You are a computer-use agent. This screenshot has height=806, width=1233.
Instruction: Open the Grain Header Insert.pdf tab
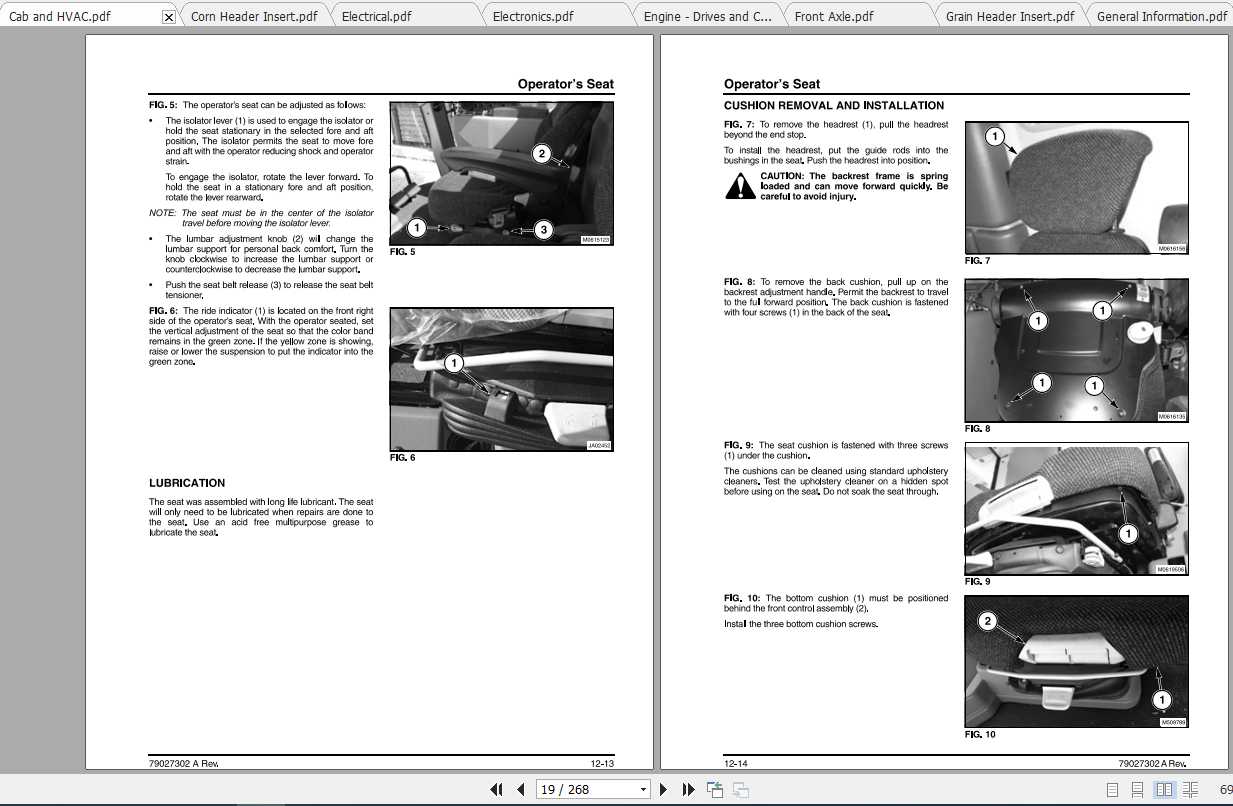click(x=1010, y=16)
